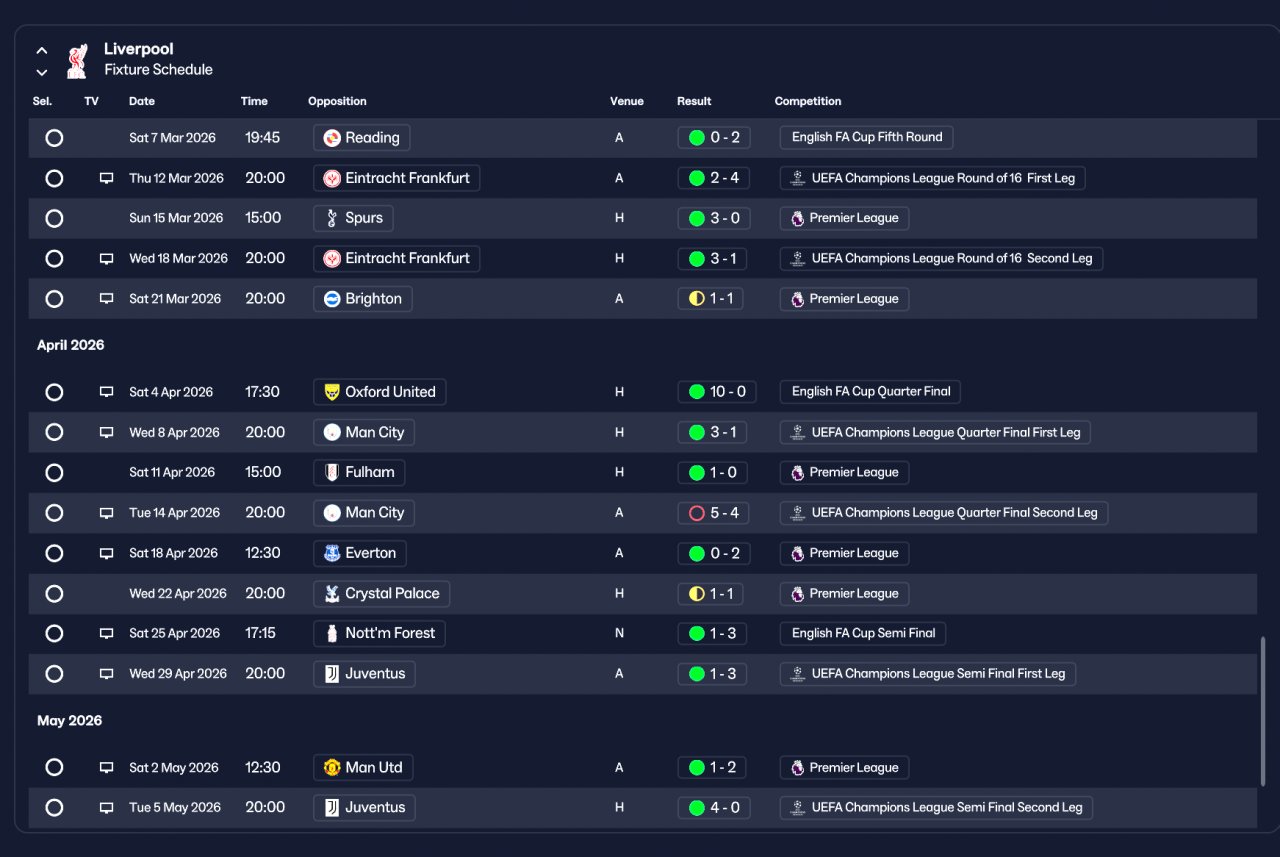Sort fixtures by Venue column header
The width and height of the screenshot is (1280, 857).
click(627, 101)
